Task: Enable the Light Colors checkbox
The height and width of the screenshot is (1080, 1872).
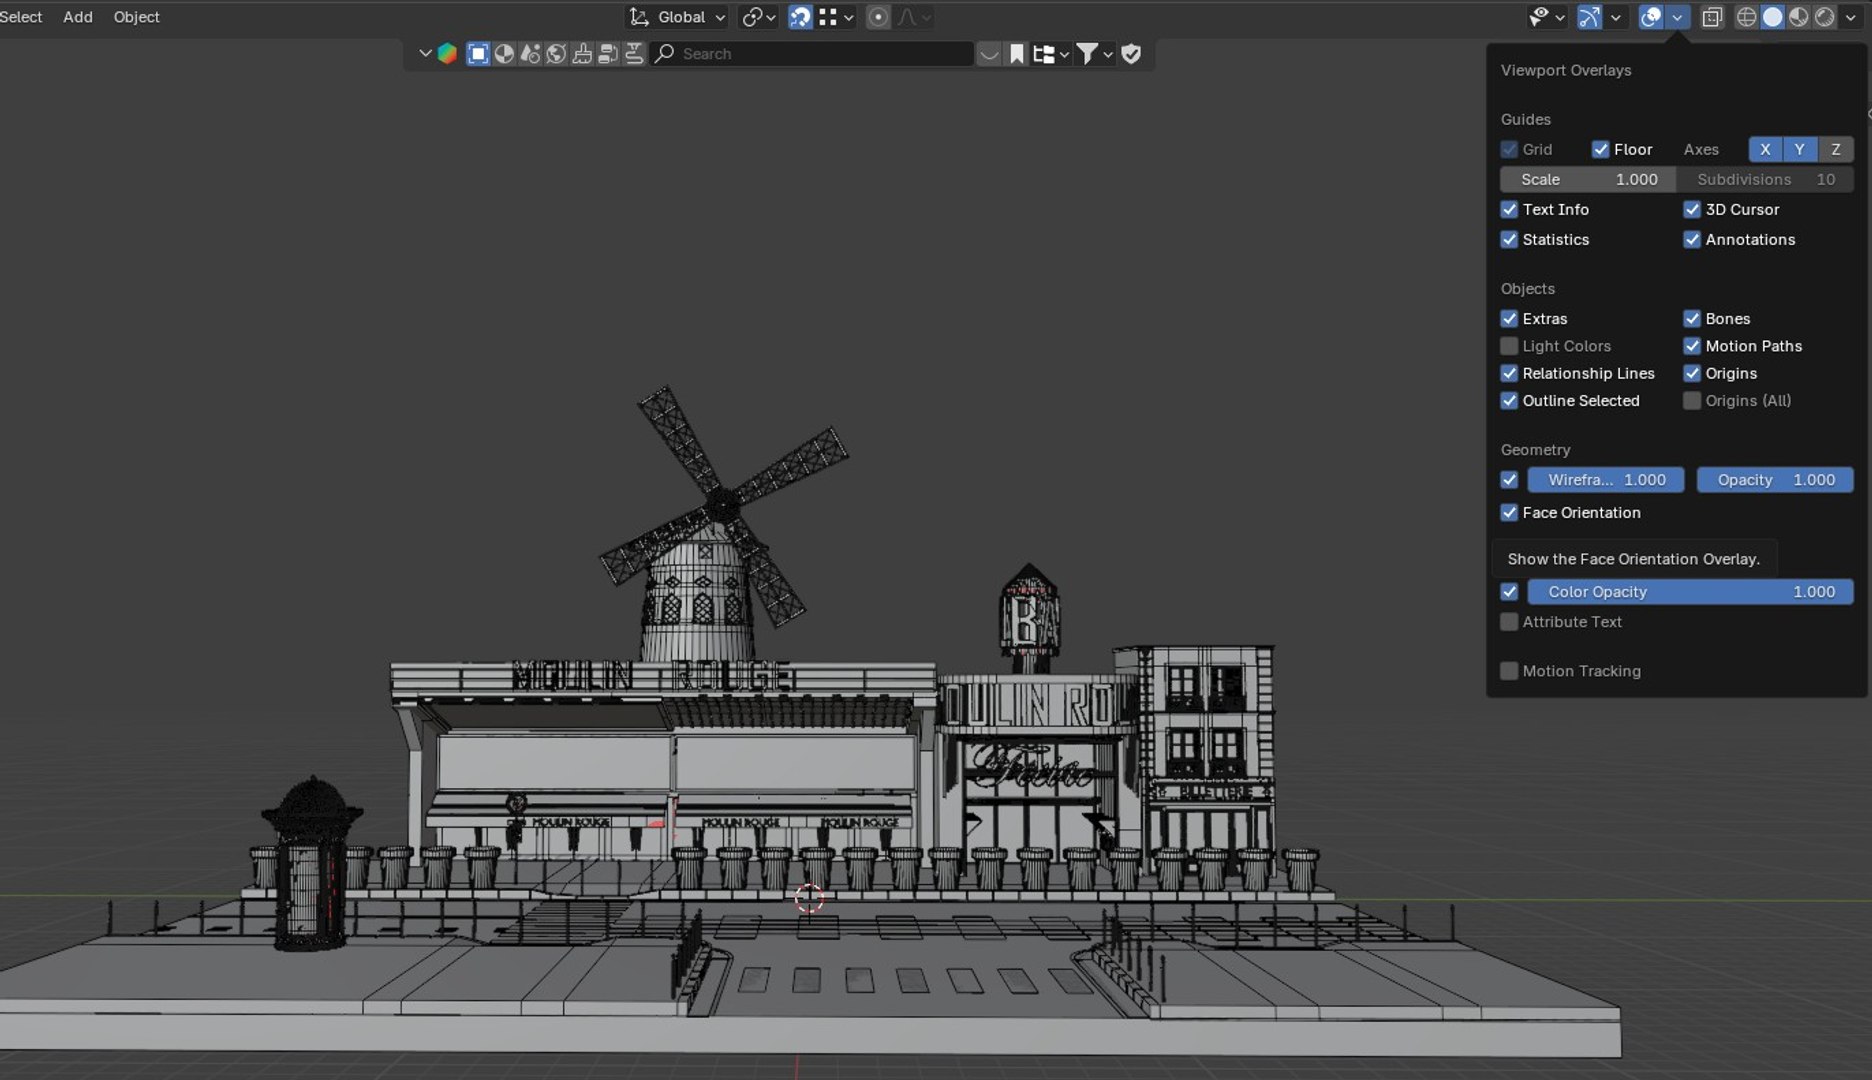Action: [x=1509, y=346]
